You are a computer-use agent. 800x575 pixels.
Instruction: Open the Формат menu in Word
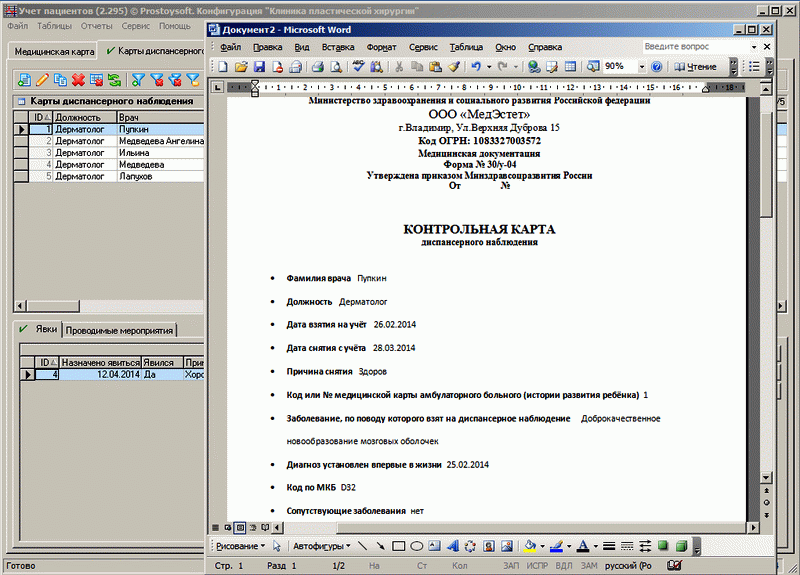click(381, 47)
